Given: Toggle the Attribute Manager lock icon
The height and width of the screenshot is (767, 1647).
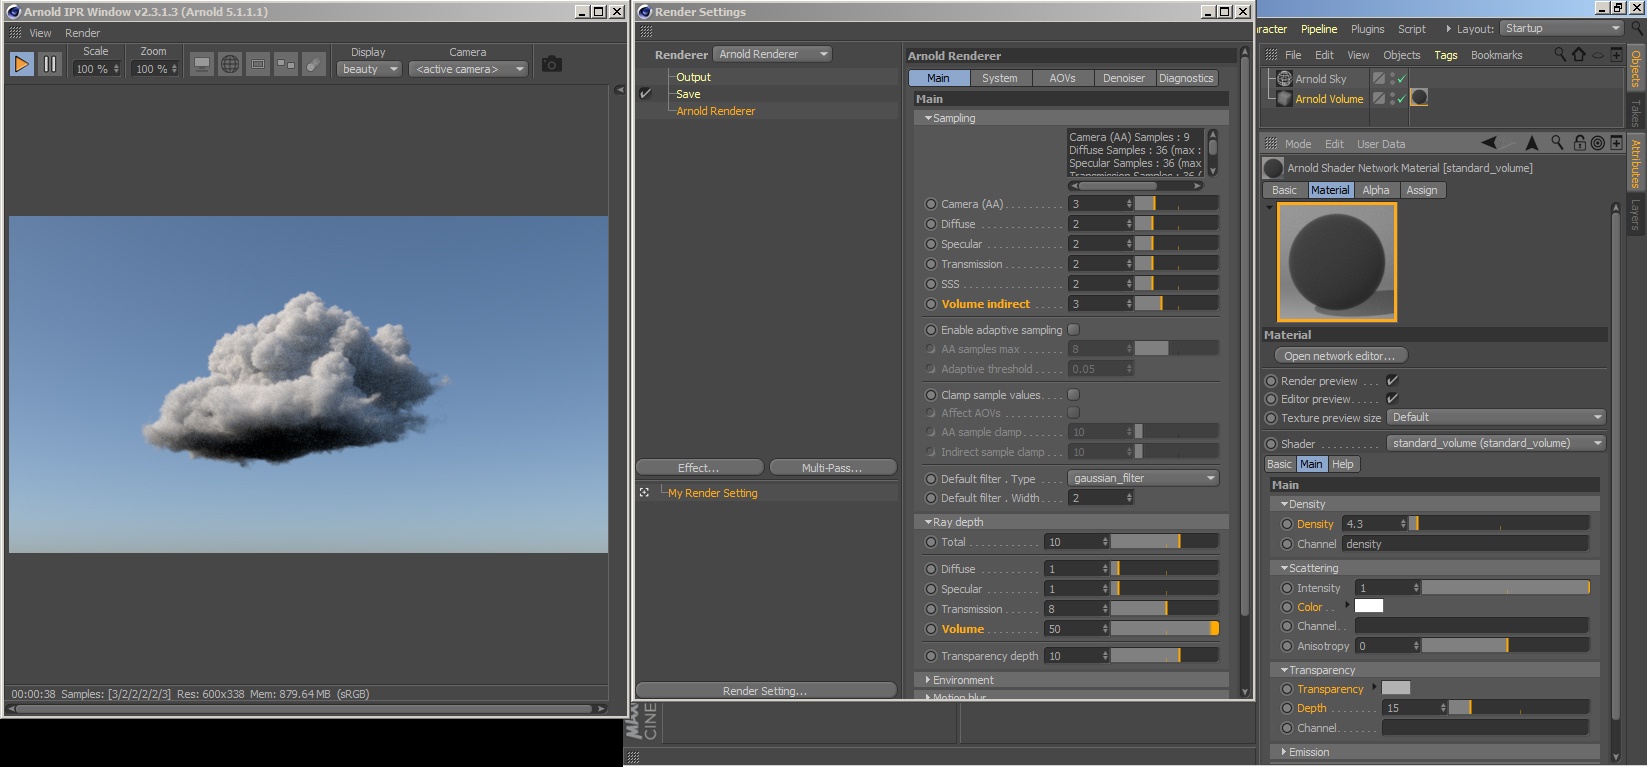Looking at the screenshot, I should coord(1580,143).
